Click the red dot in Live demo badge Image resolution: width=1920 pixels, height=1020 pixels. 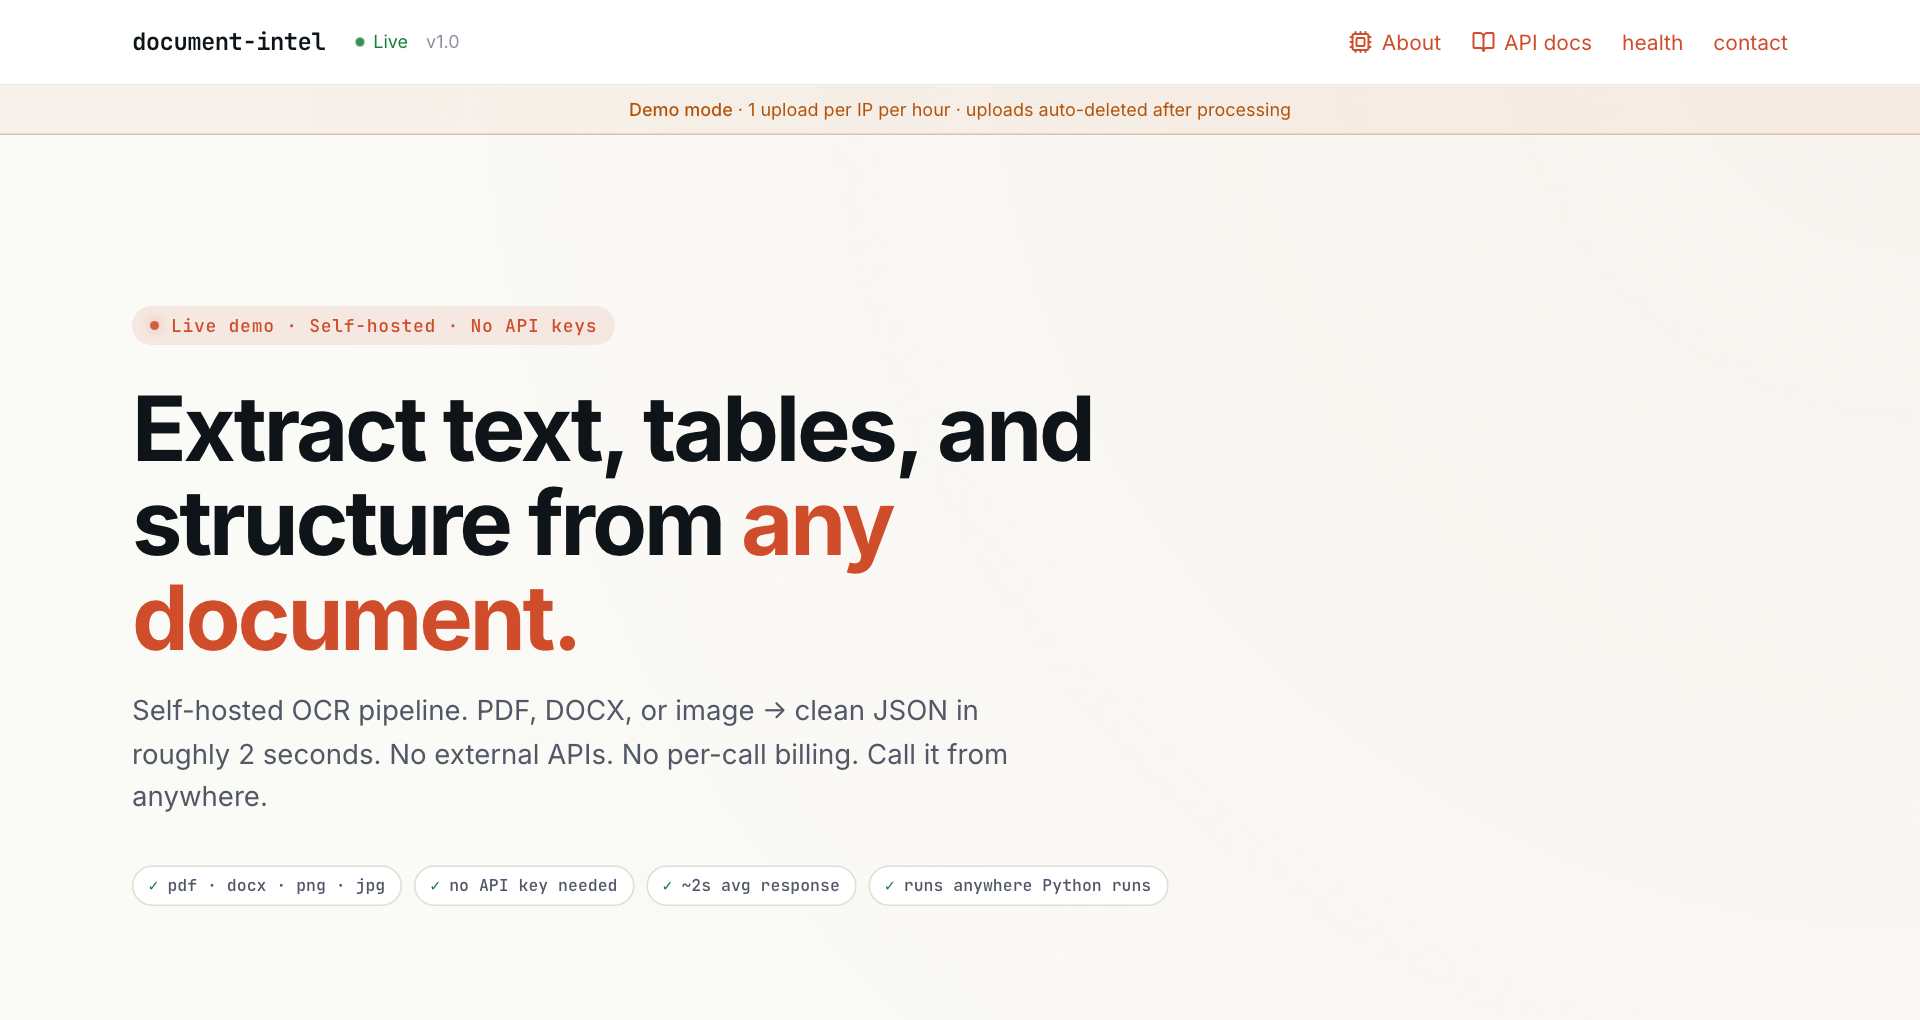tap(154, 326)
